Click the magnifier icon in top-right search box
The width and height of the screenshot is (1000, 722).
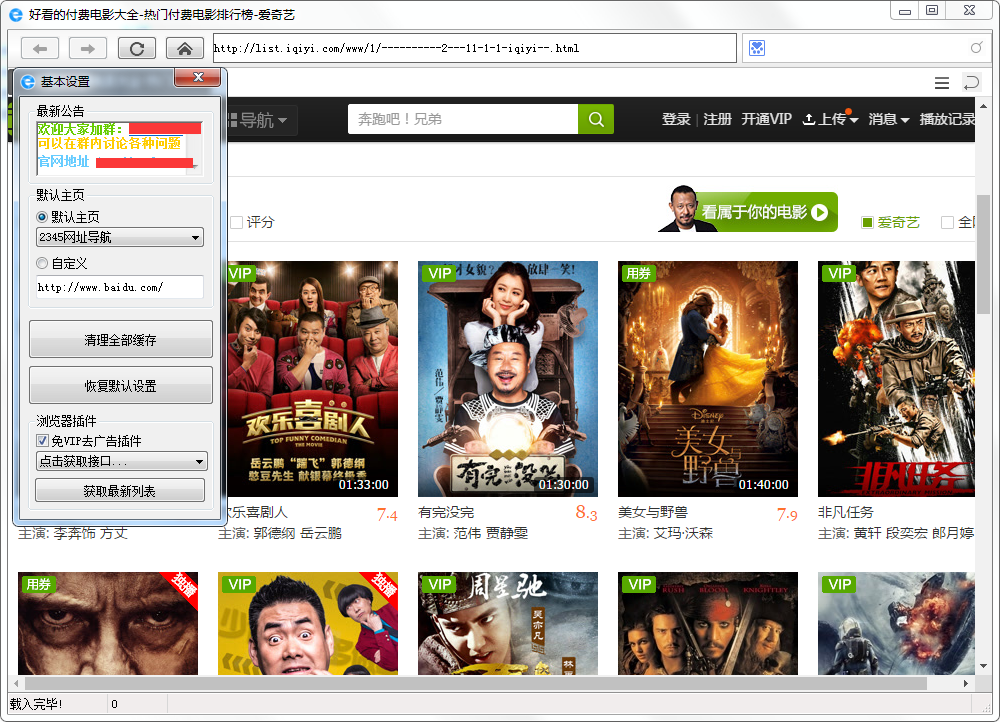point(976,48)
